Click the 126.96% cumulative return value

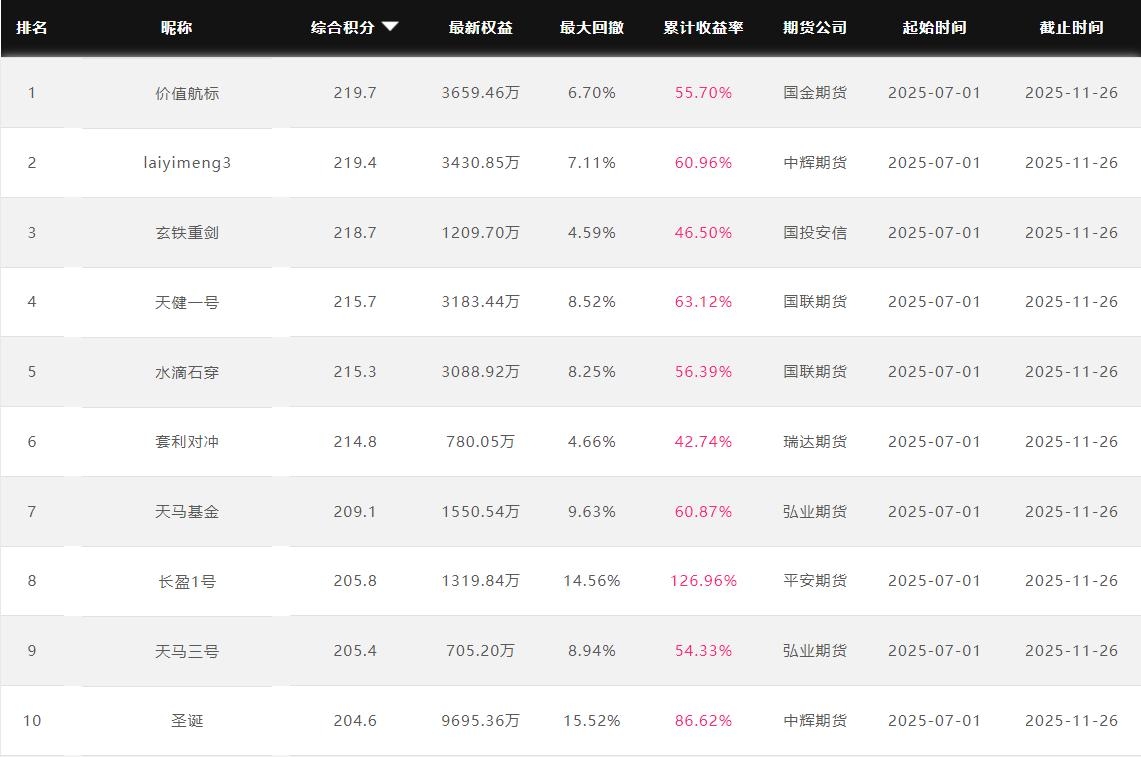click(x=703, y=581)
